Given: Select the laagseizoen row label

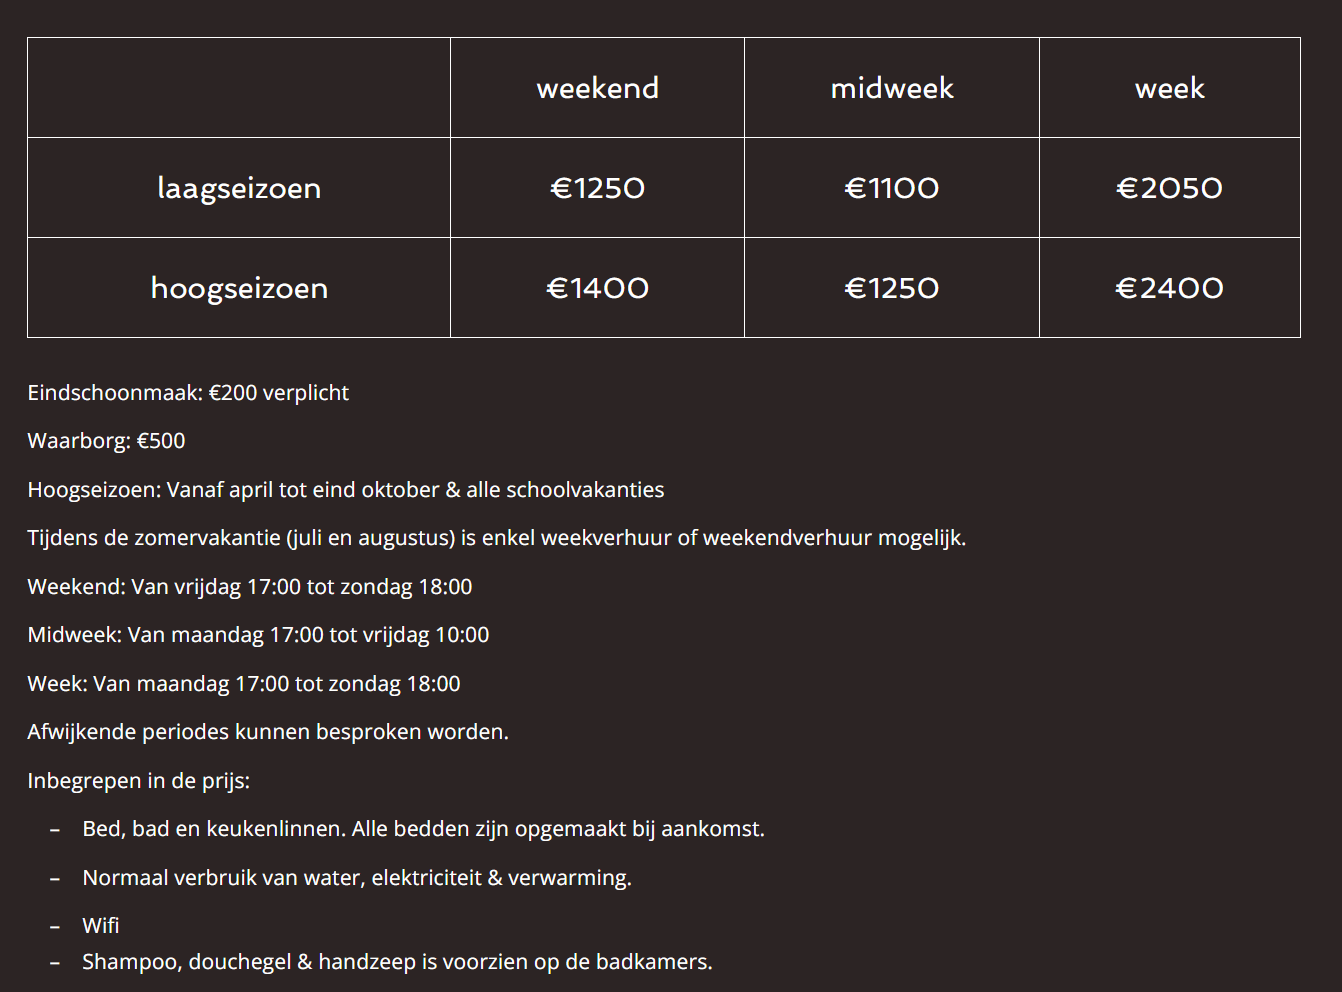Looking at the screenshot, I should click(239, 188).
